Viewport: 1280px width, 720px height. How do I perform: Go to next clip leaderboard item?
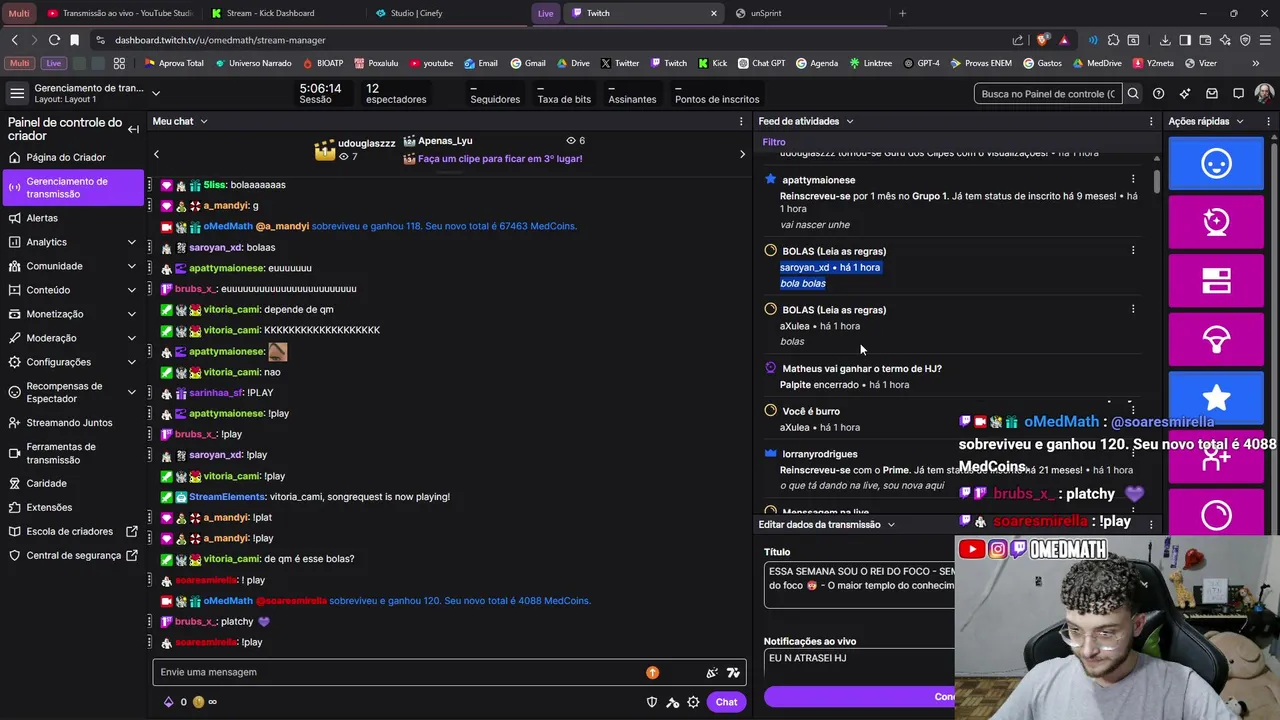pyautogui.click(x=742, y=154)
